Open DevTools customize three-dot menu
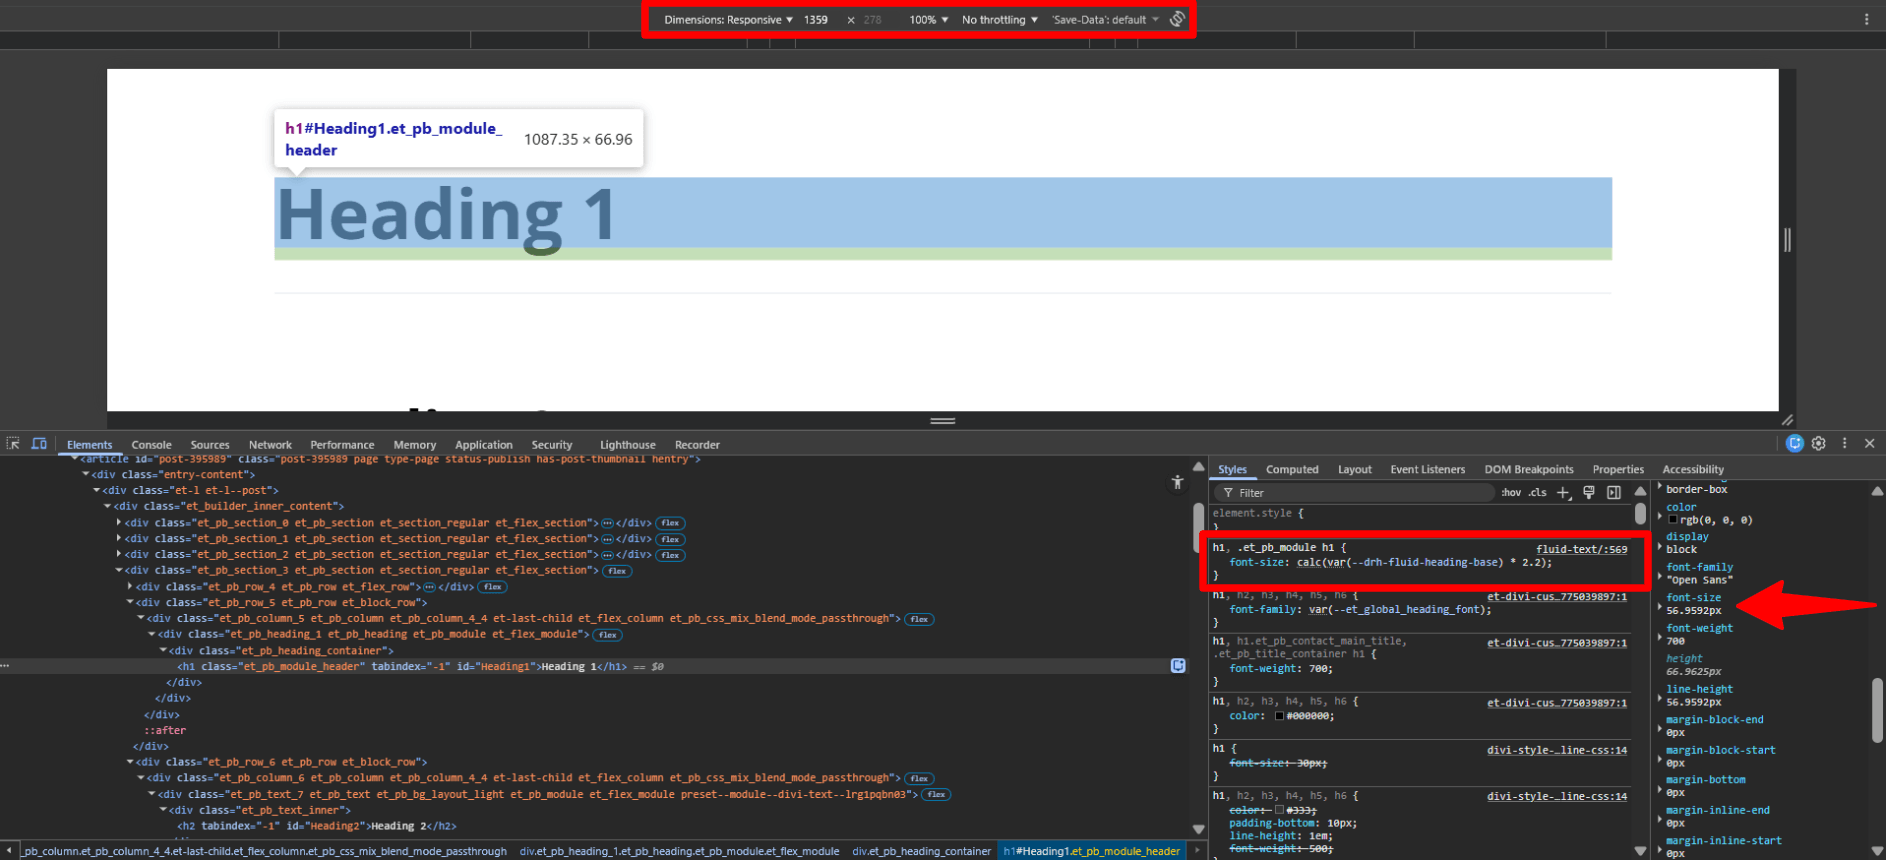The height and width of the screenshot is (860, 1889). pos(1845,443)
